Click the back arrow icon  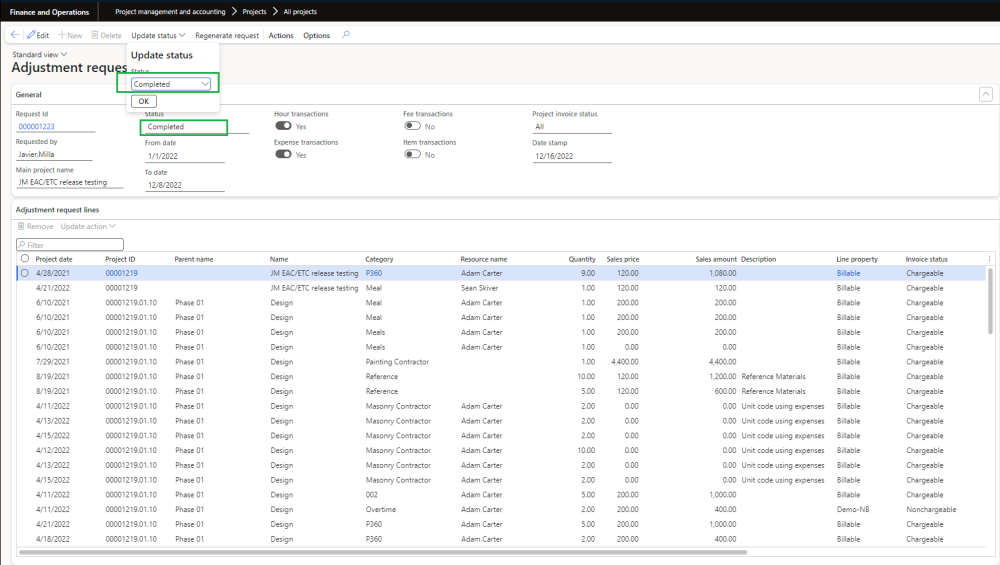(x=14, y=35)
